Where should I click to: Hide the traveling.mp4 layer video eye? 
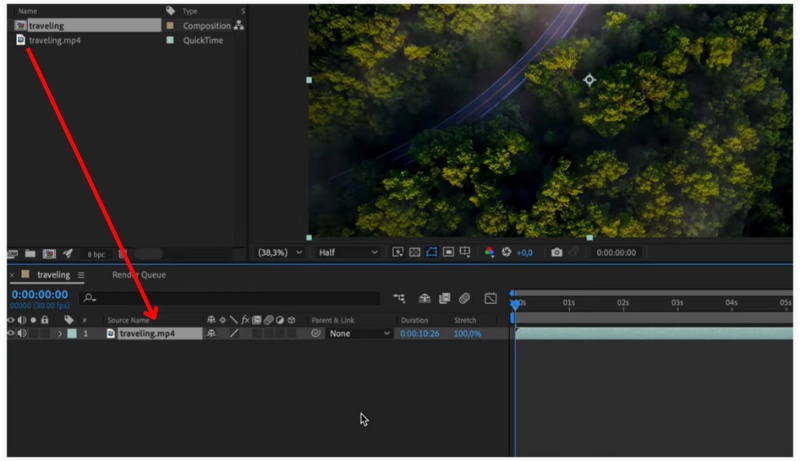(11, 333)
